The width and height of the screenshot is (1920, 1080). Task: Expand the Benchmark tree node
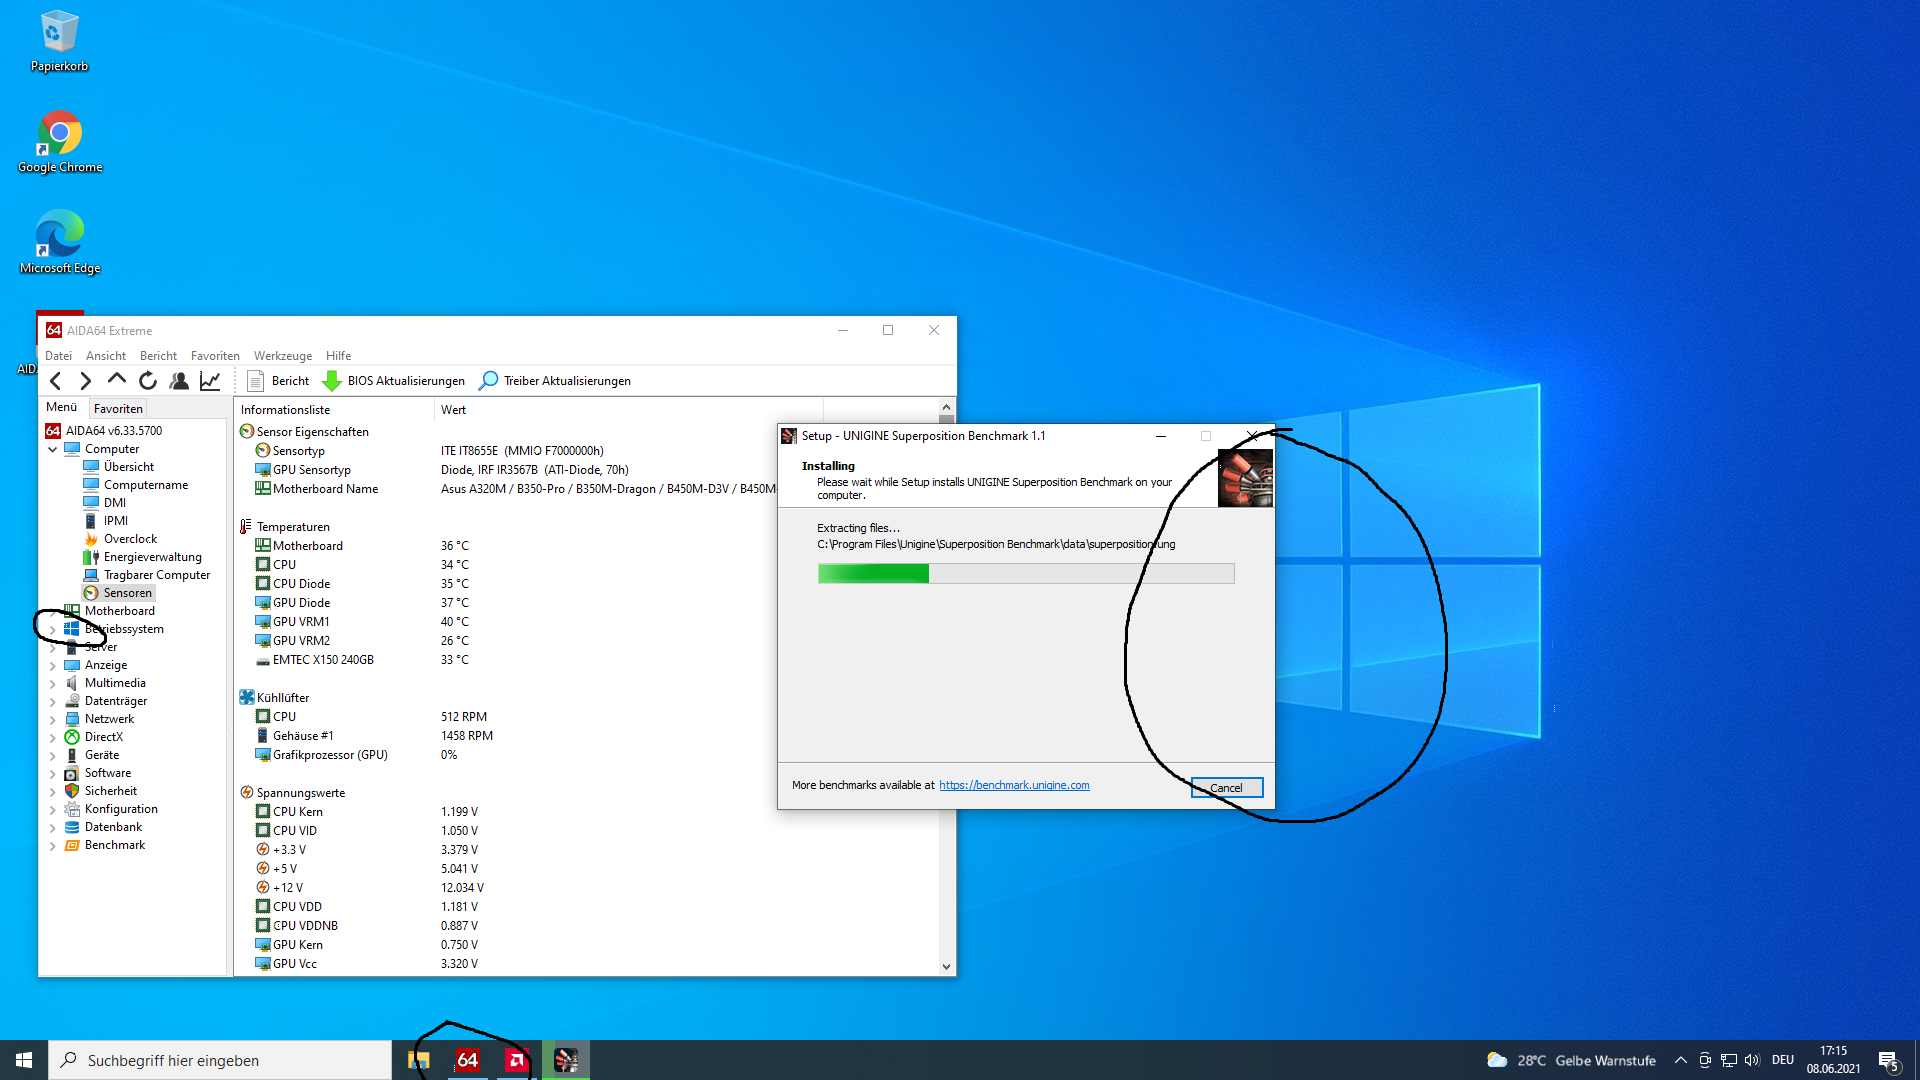point(53,845)
